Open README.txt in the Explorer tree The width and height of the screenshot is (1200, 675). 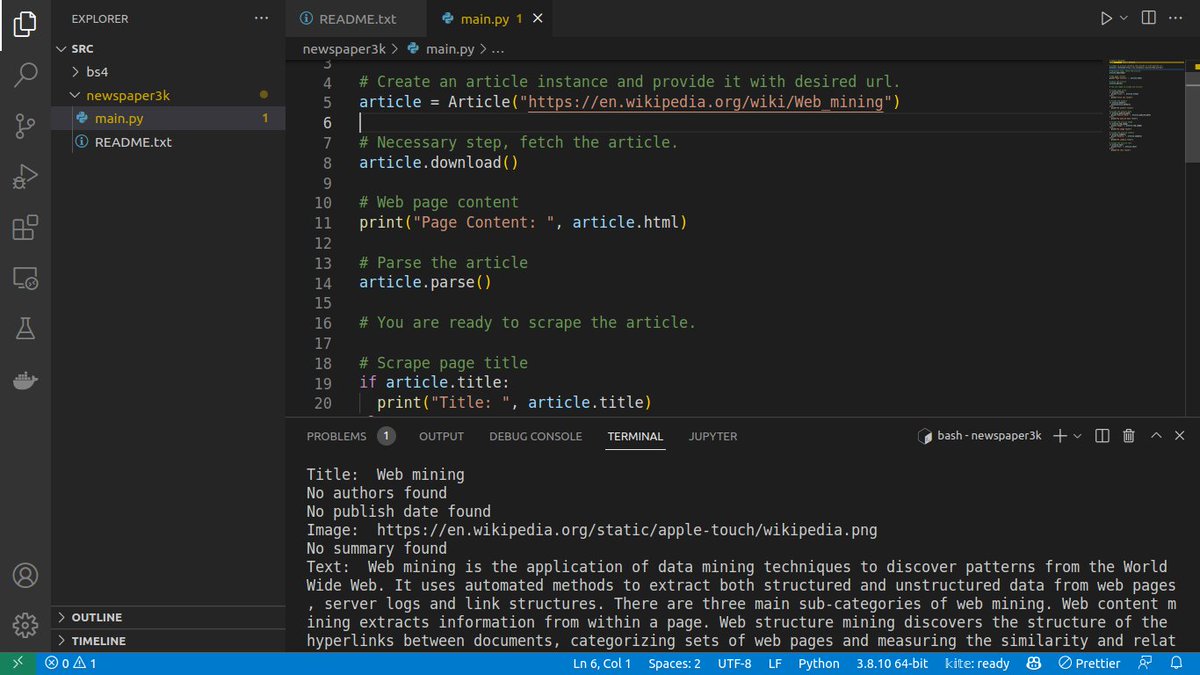tap(168, 142)
